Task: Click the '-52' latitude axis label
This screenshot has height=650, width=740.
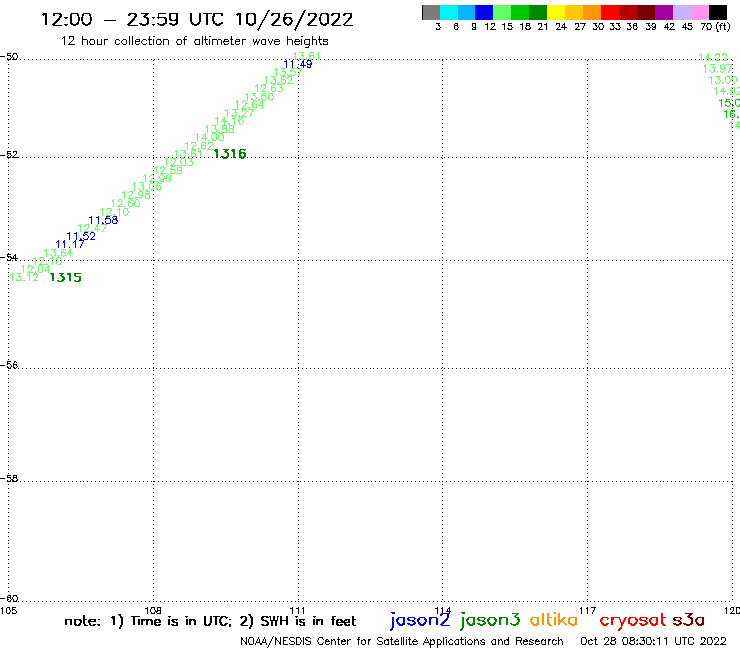Action: [9, 155]
